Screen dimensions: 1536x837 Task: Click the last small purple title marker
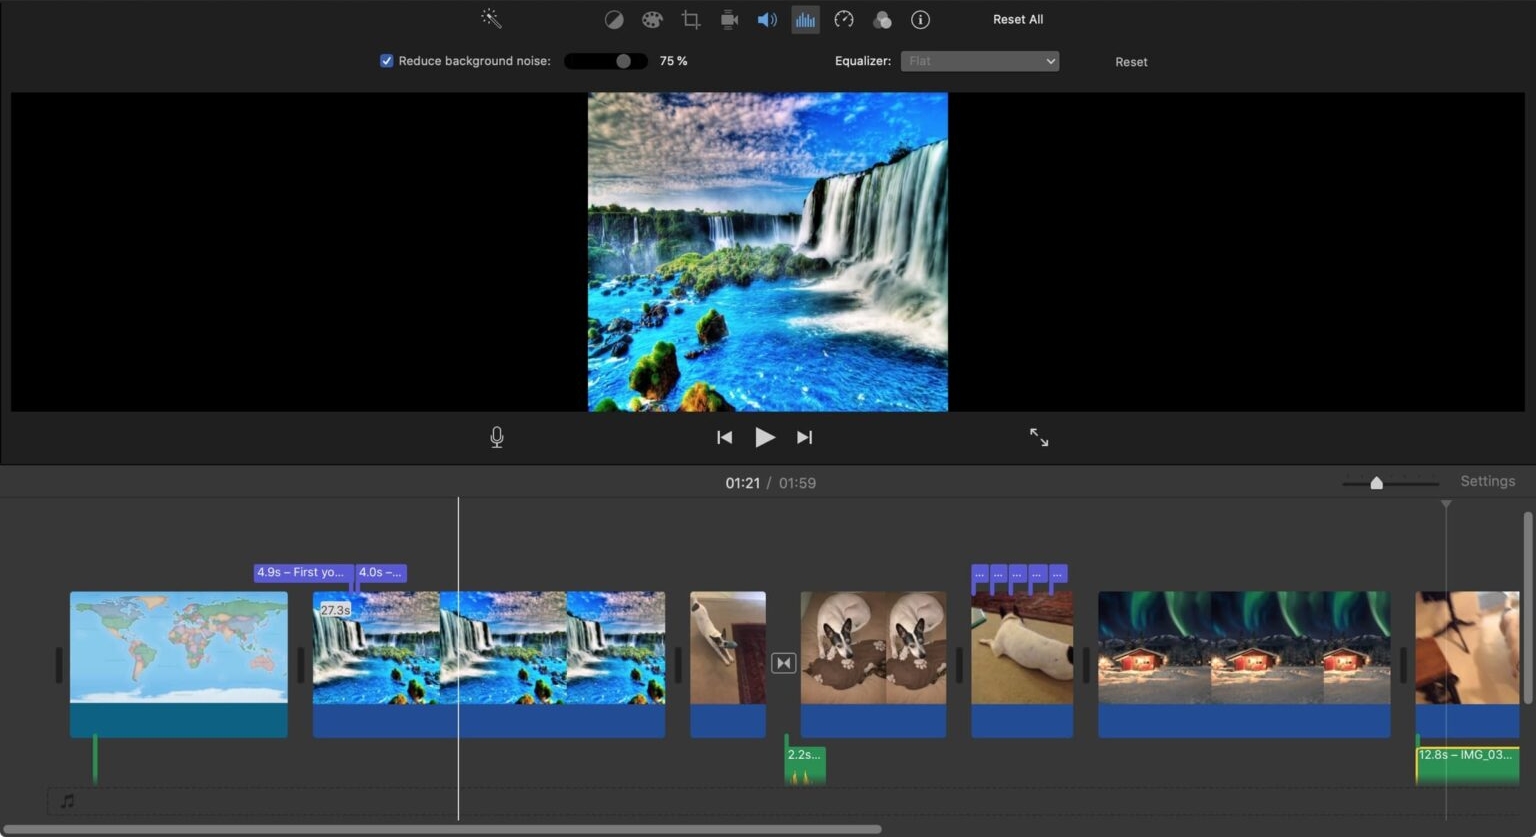point(1058,574)
